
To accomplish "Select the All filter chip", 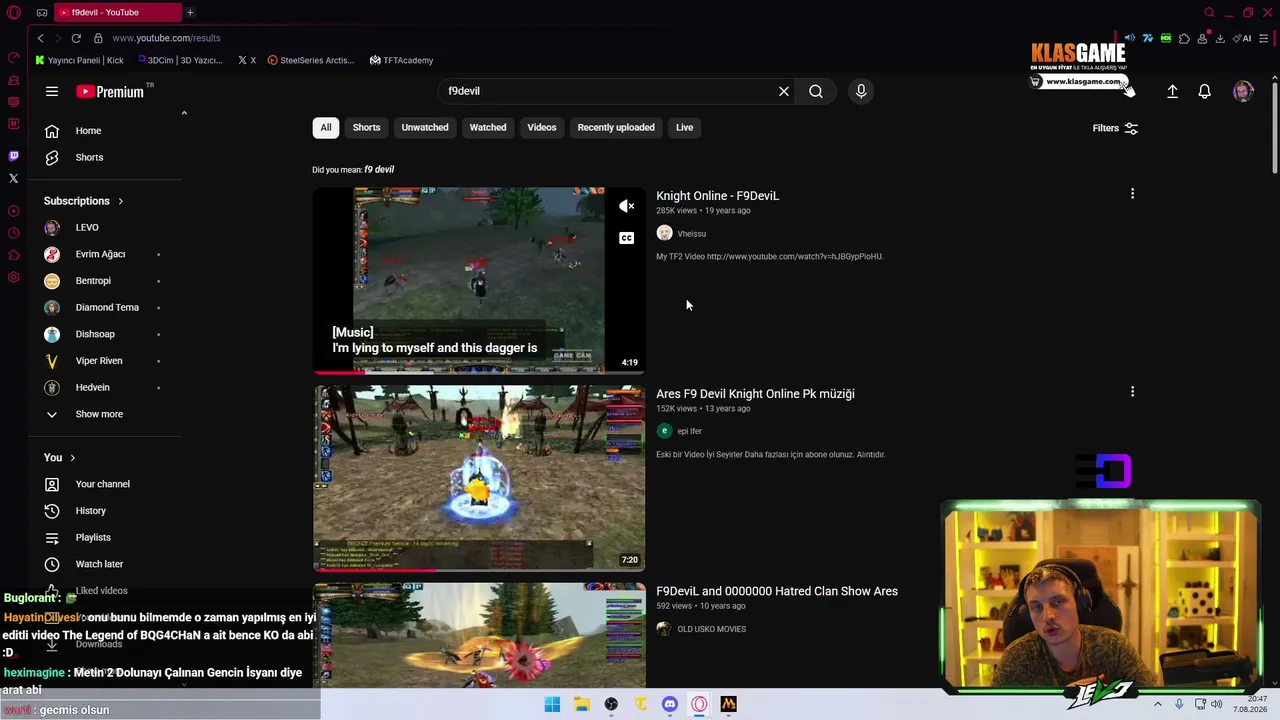I will (x=326, y=127).
